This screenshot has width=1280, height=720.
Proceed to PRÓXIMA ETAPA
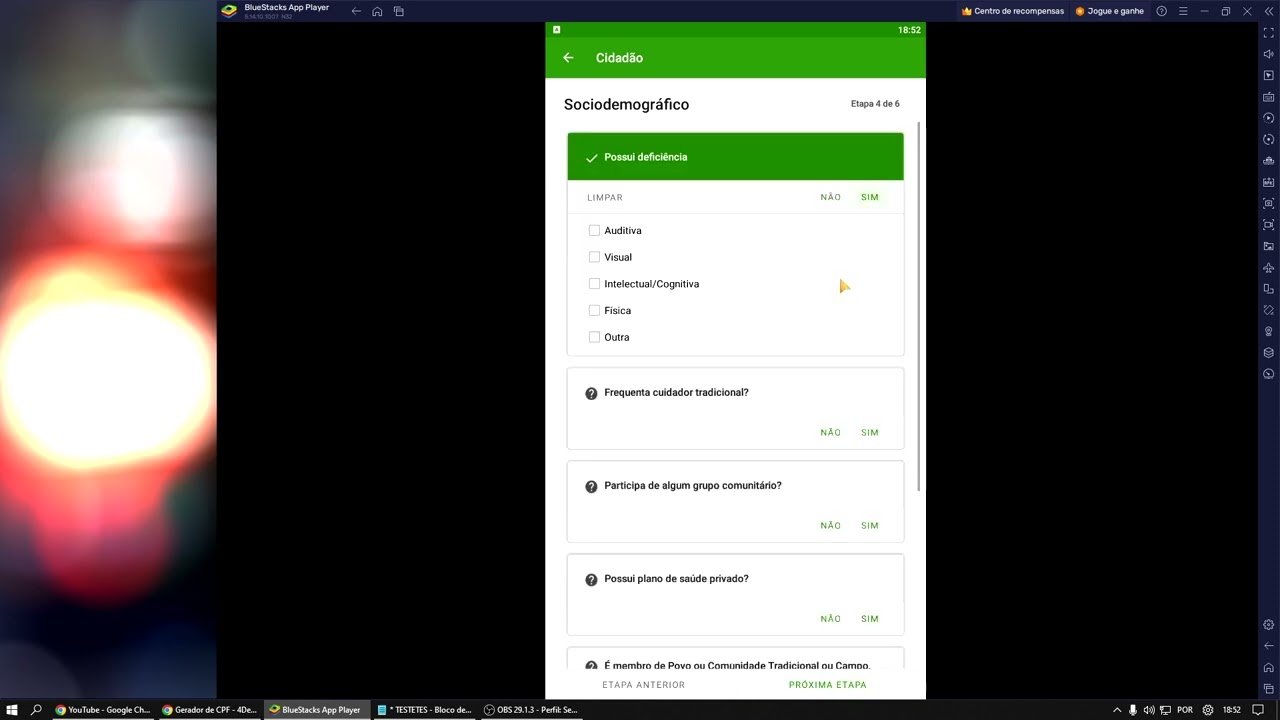pos(828,685)
